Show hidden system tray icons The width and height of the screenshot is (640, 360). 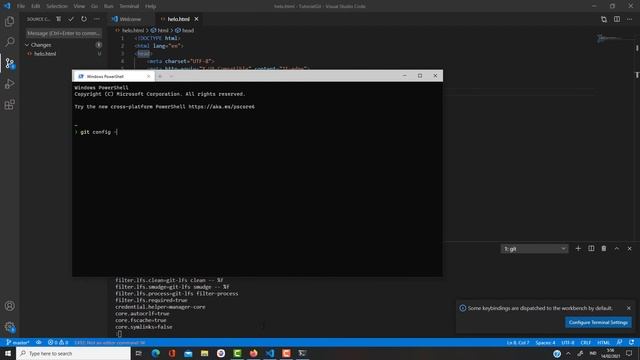click(568, 353)
